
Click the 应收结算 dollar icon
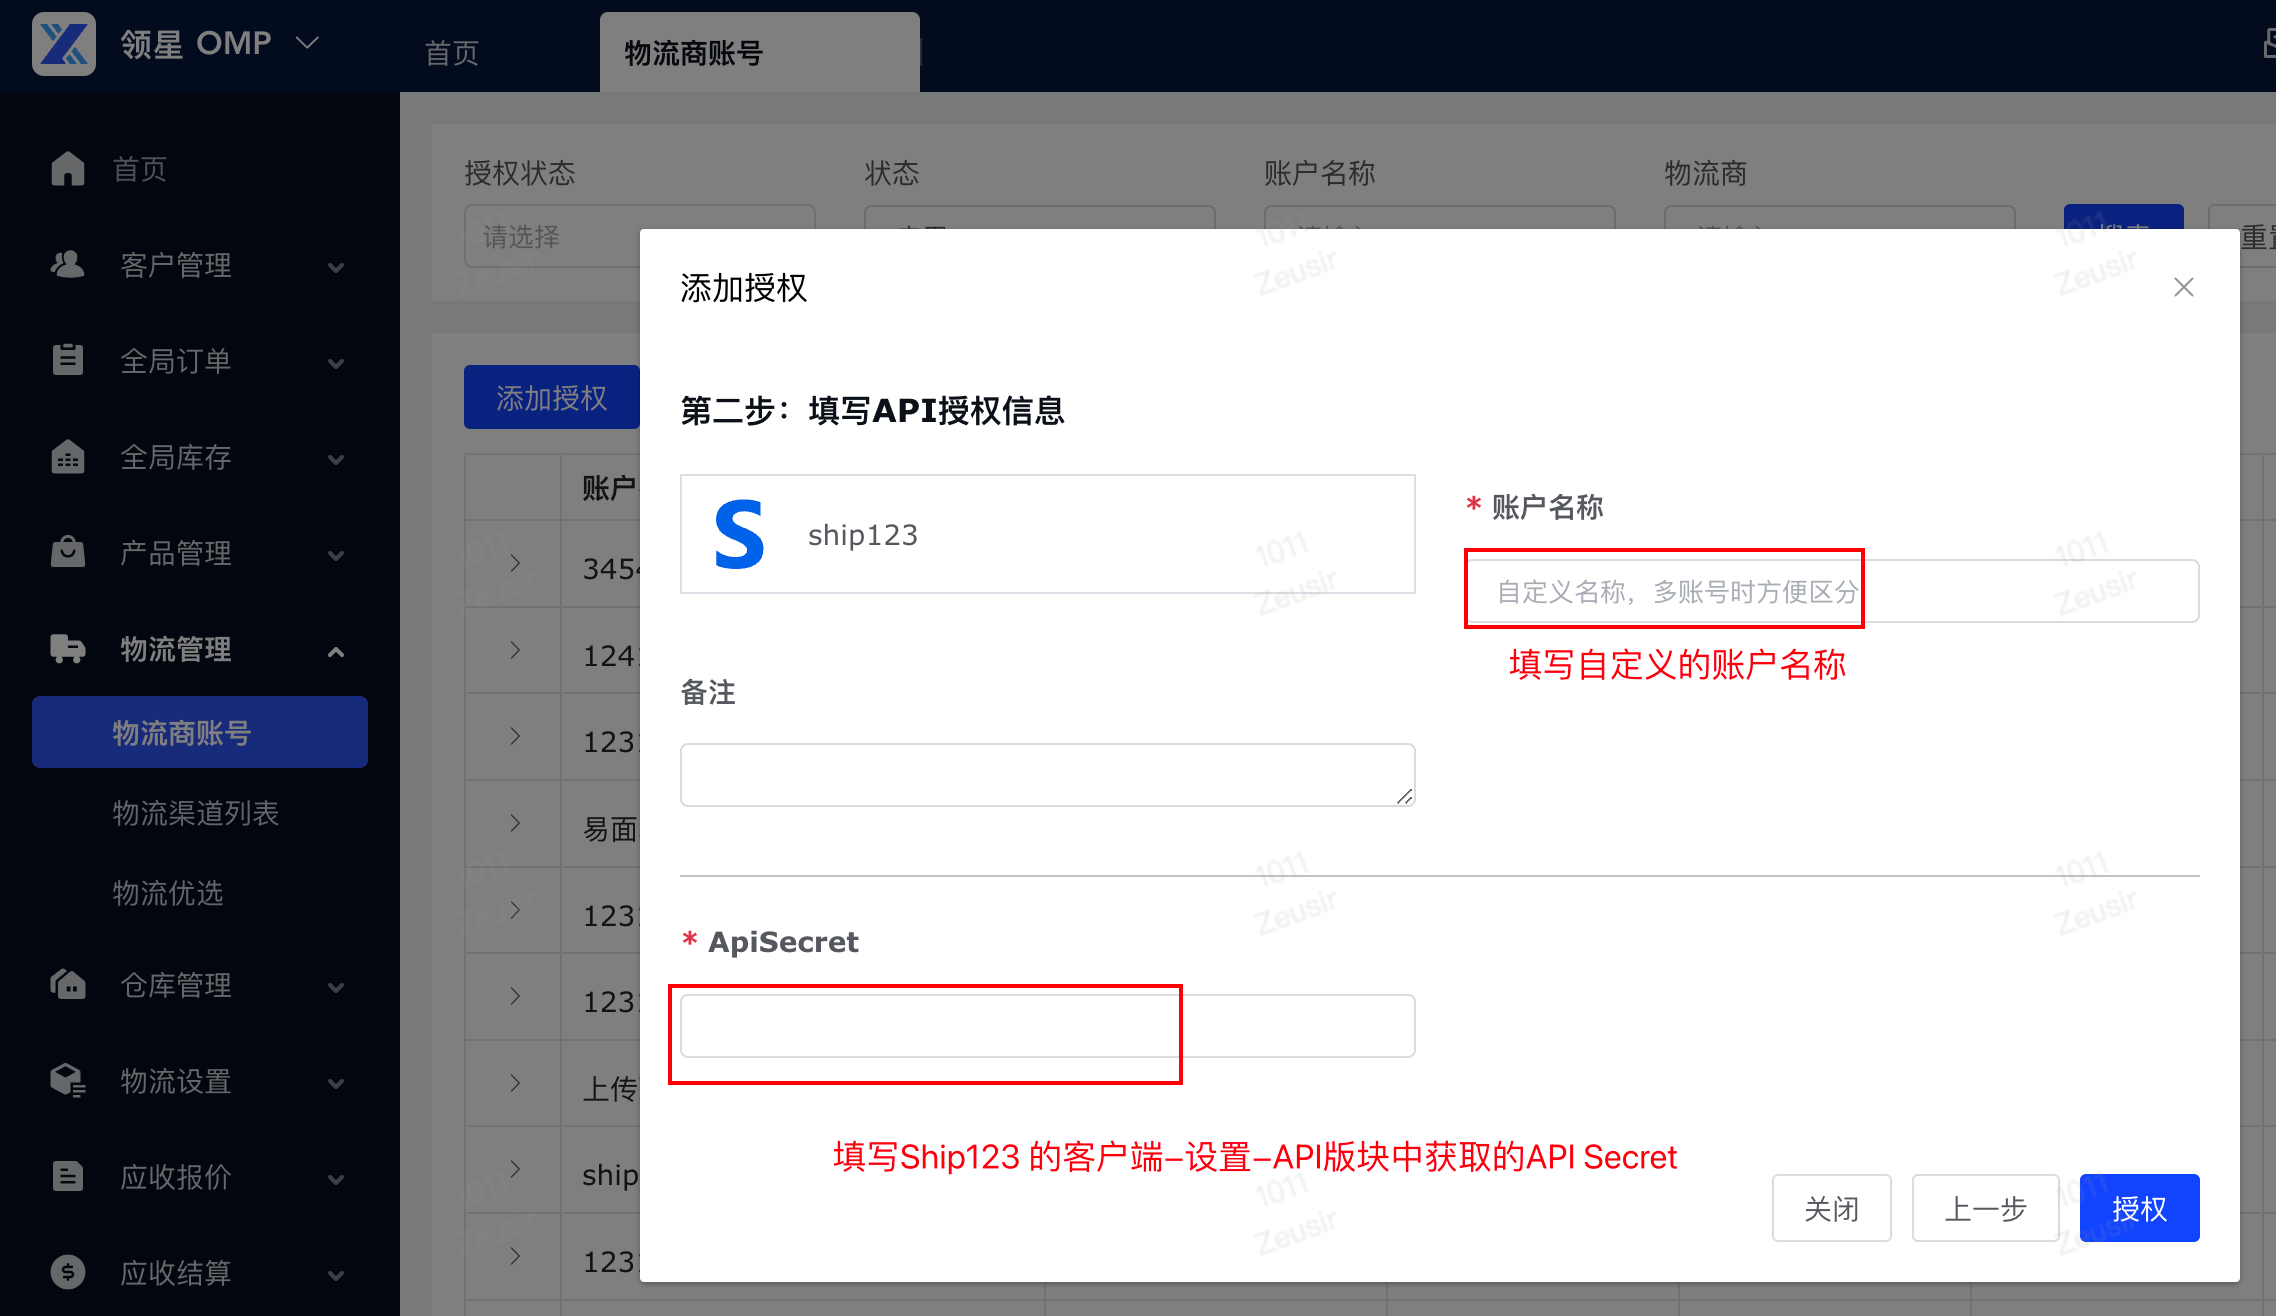(x=68, y=1272)
